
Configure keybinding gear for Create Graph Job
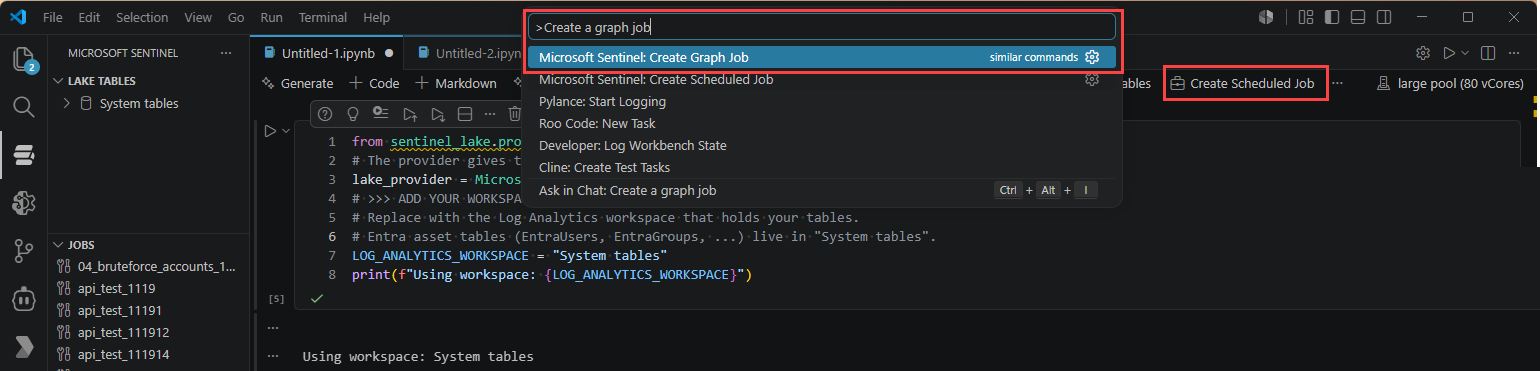click(x=1092, y=57)
